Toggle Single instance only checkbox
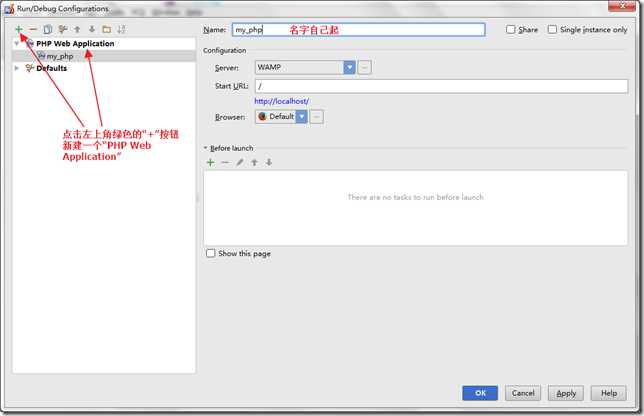The width and height of the screenshot is (644, 416). [552, 30]
